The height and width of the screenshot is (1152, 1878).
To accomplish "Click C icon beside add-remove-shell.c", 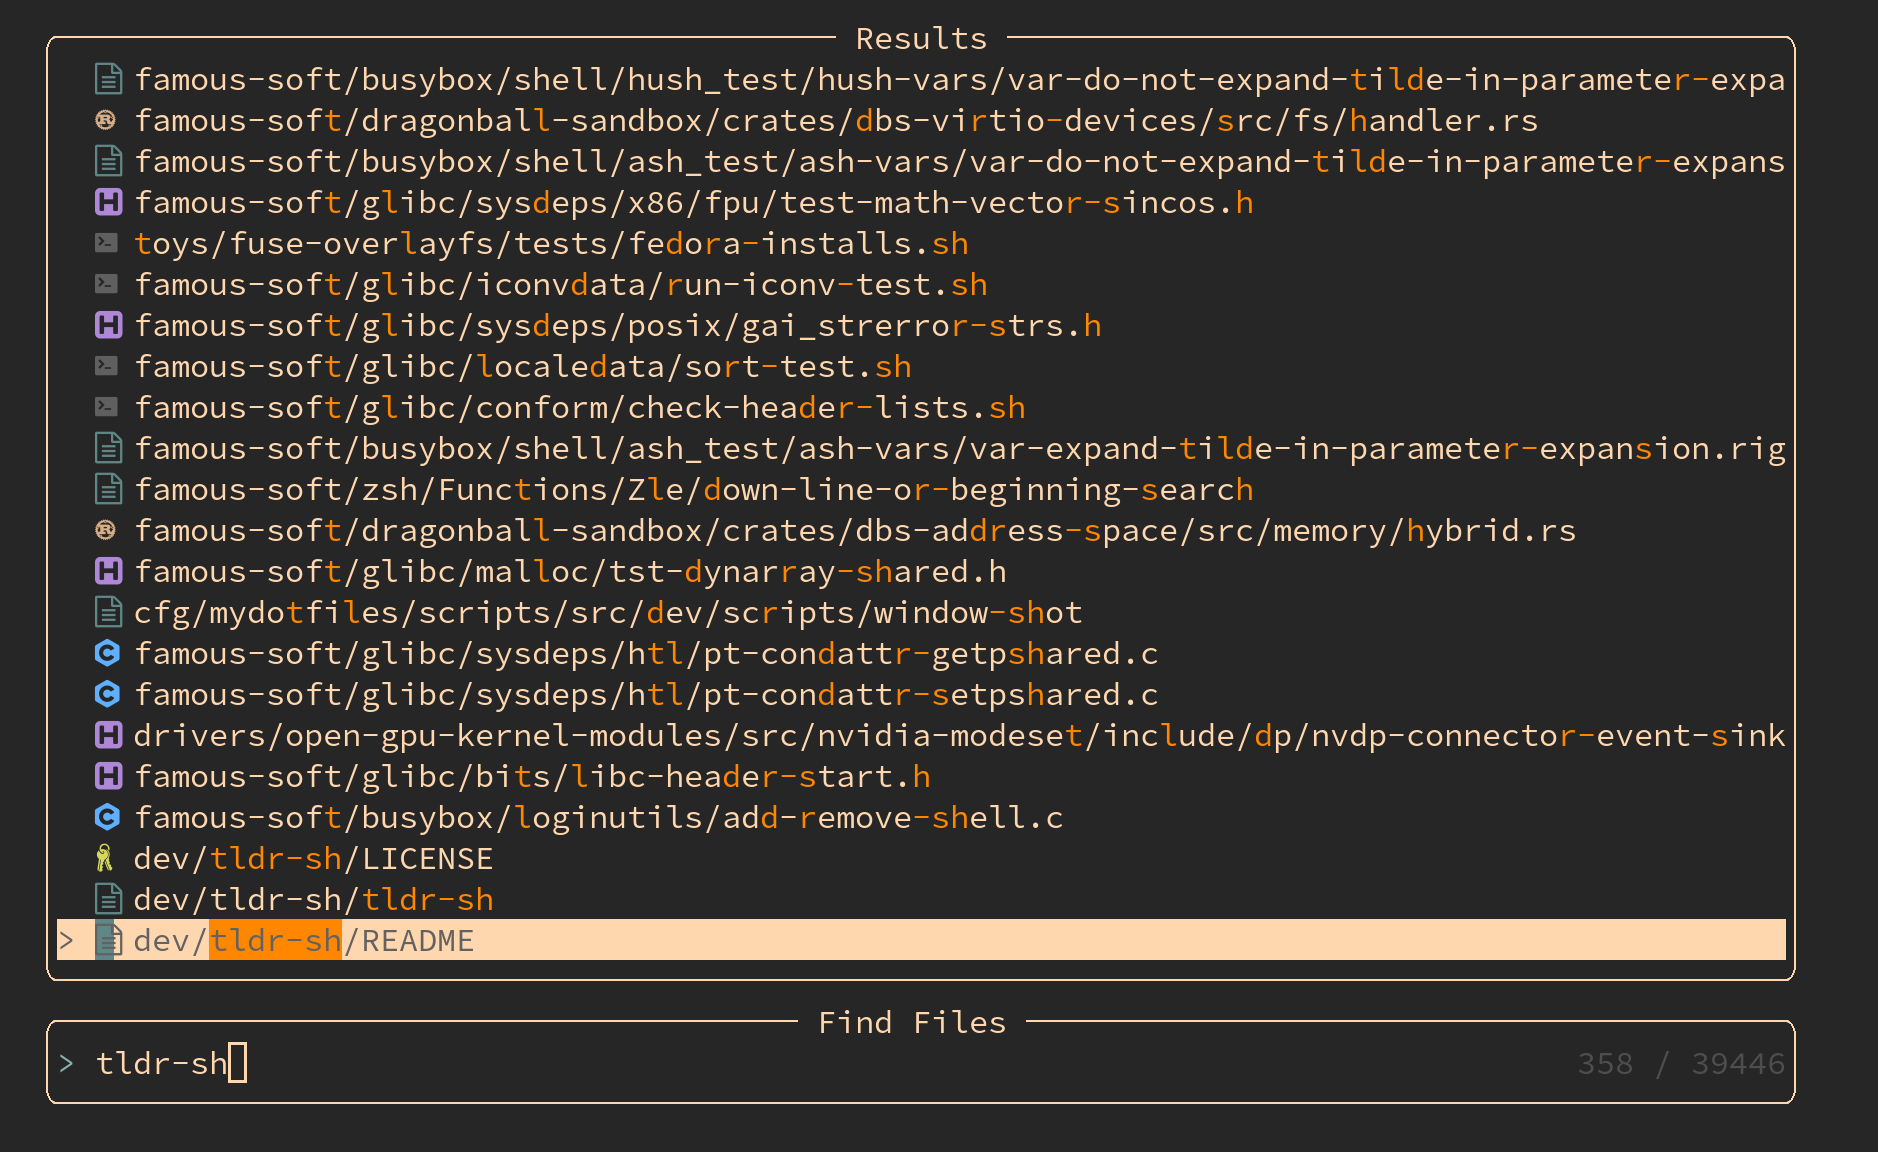I will coord(107,817).
